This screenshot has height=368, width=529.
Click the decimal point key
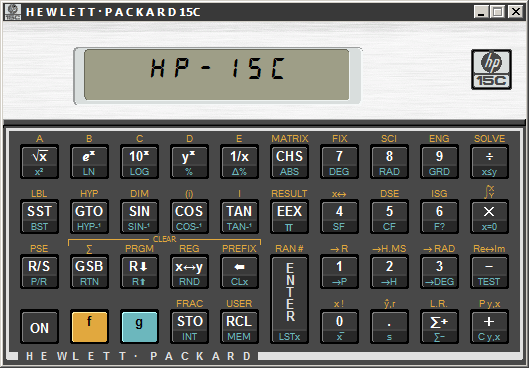pyautogui.click(x=389, y=327)
